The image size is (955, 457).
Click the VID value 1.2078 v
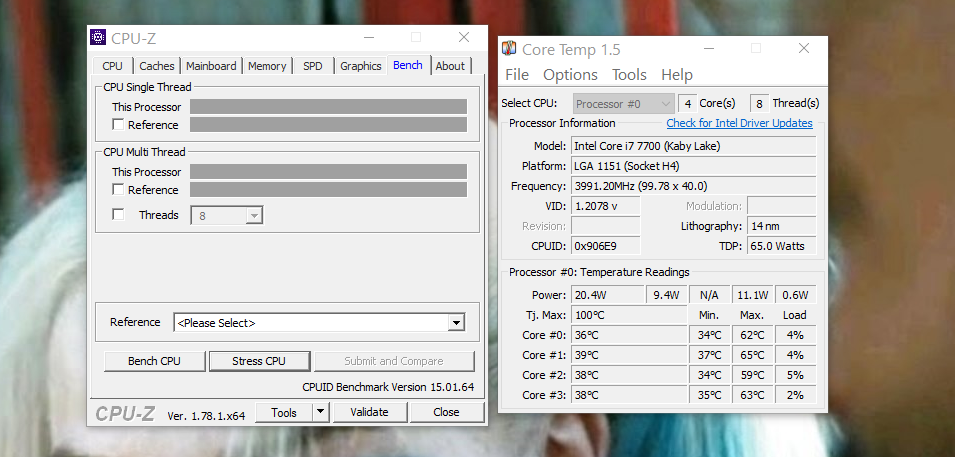click(605, 206)
